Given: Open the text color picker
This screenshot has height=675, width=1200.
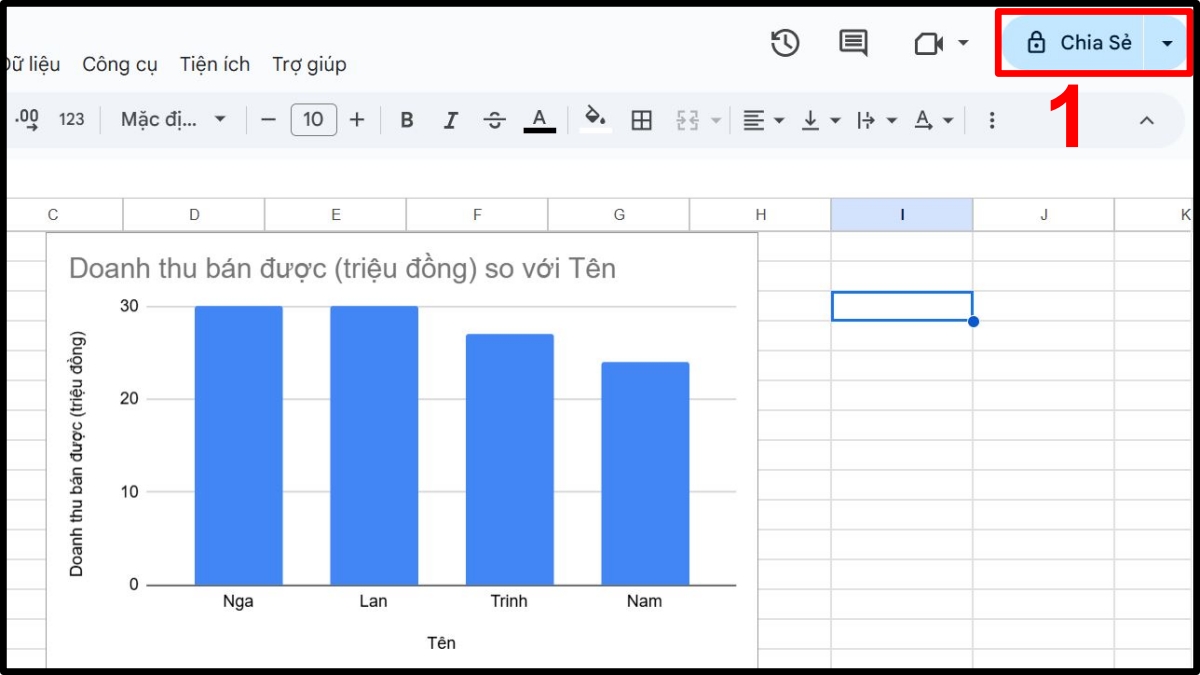Looking at the screenshot, I should click(539, 119).
